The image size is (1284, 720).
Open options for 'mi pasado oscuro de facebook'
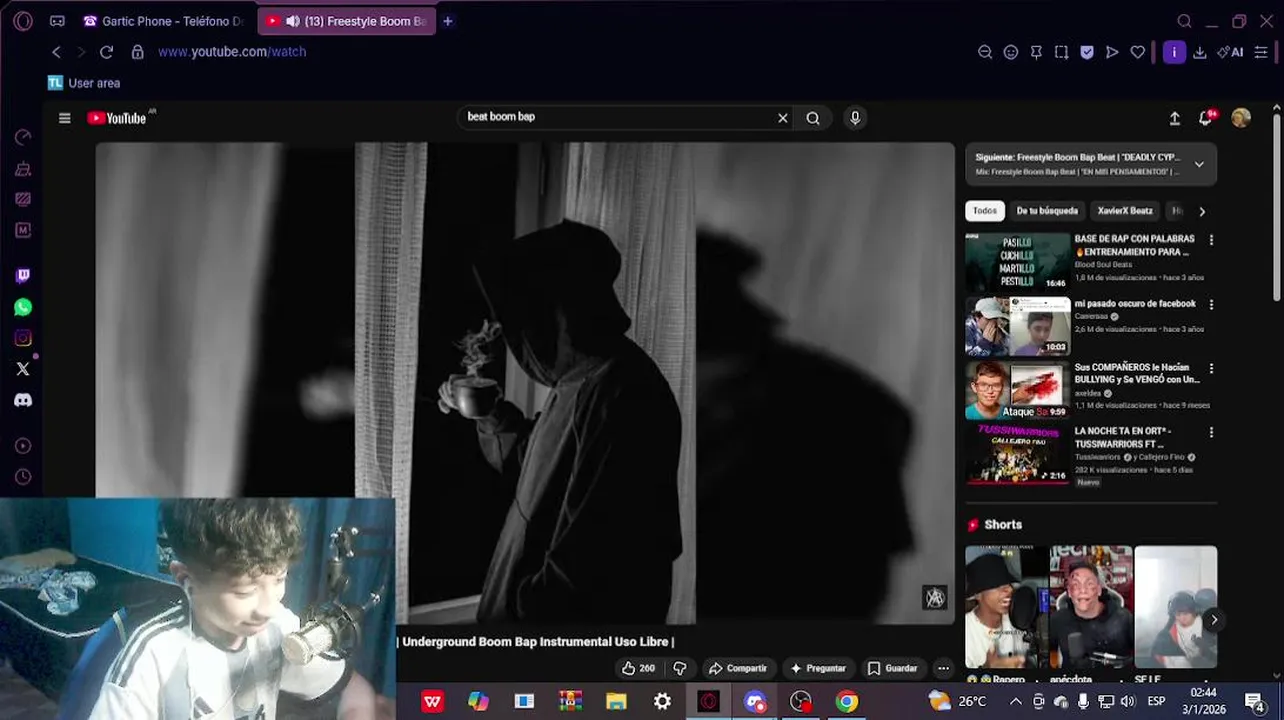1211,304
